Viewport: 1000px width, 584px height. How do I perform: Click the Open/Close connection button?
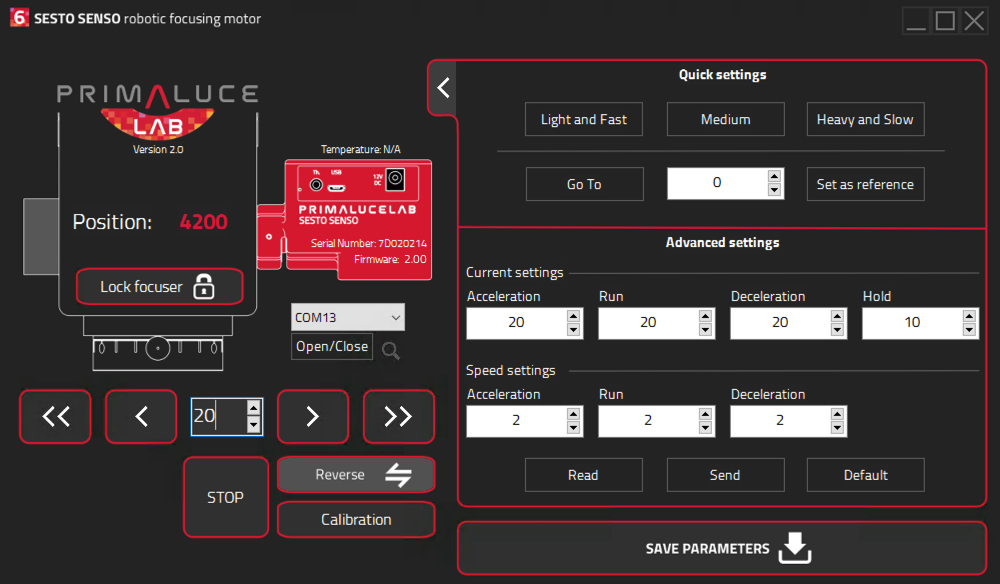[332, 346]
